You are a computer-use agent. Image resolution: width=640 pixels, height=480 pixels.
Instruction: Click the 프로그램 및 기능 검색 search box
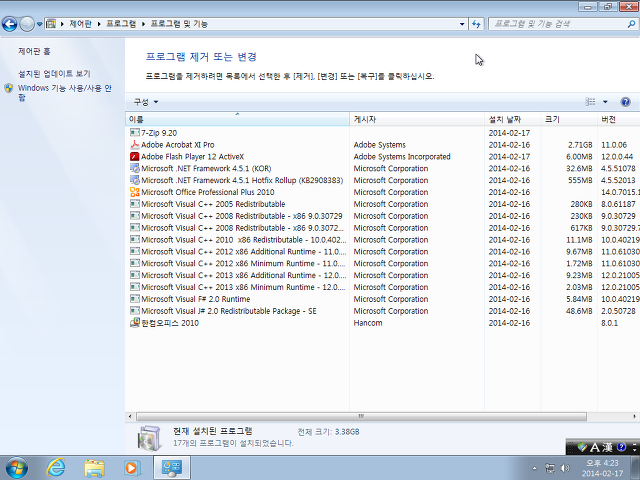point(557,24)
